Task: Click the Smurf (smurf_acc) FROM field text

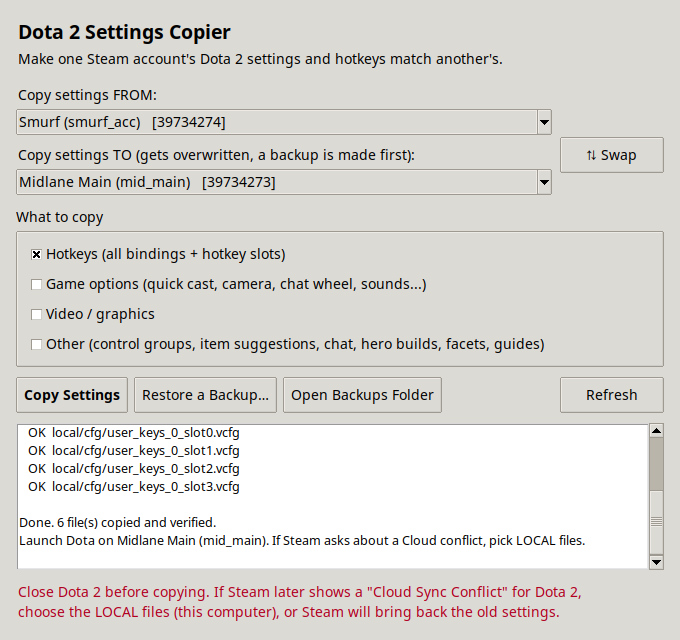Action: coord(122,122)
